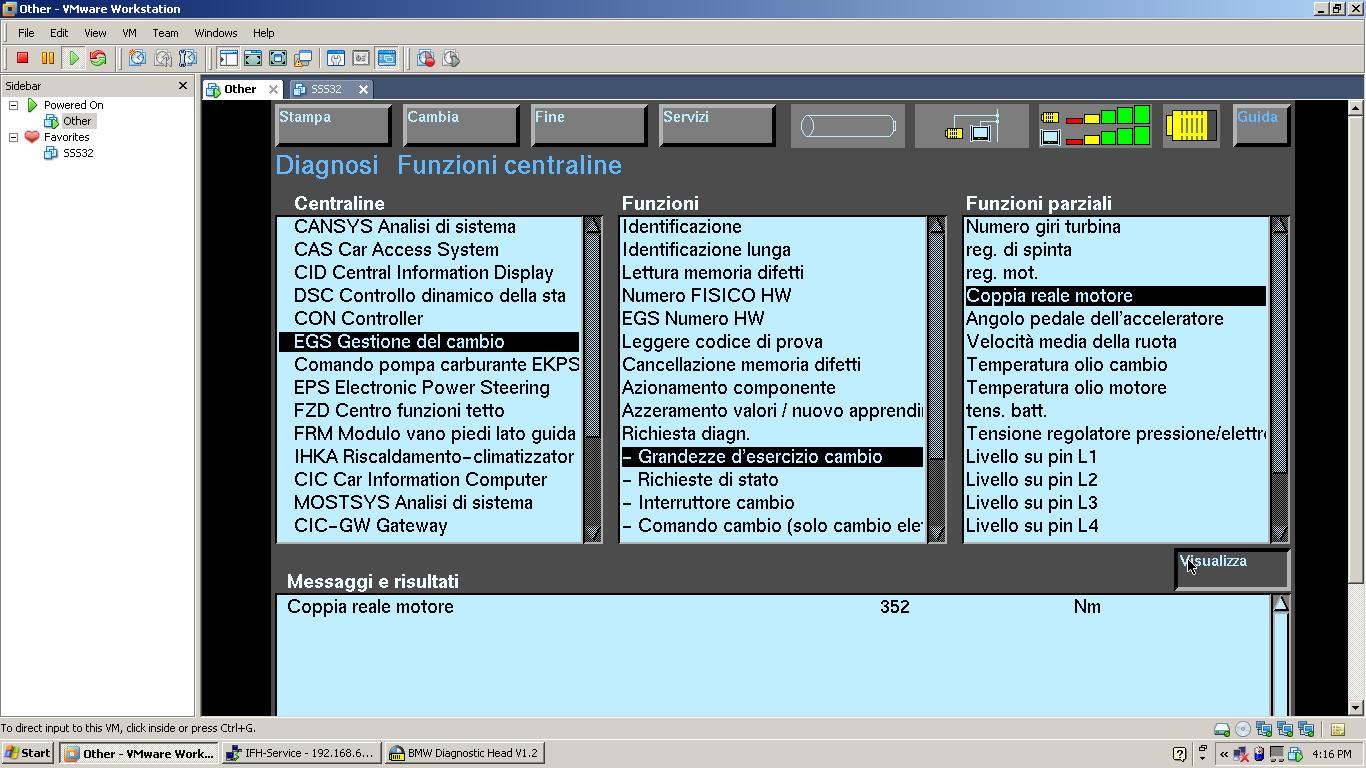Switch to BMW Diagnostic Head taskbar window
Image resolution: width=1366 pixels, height=768 pixels.
pyautogui.click(x=464, y=753)
